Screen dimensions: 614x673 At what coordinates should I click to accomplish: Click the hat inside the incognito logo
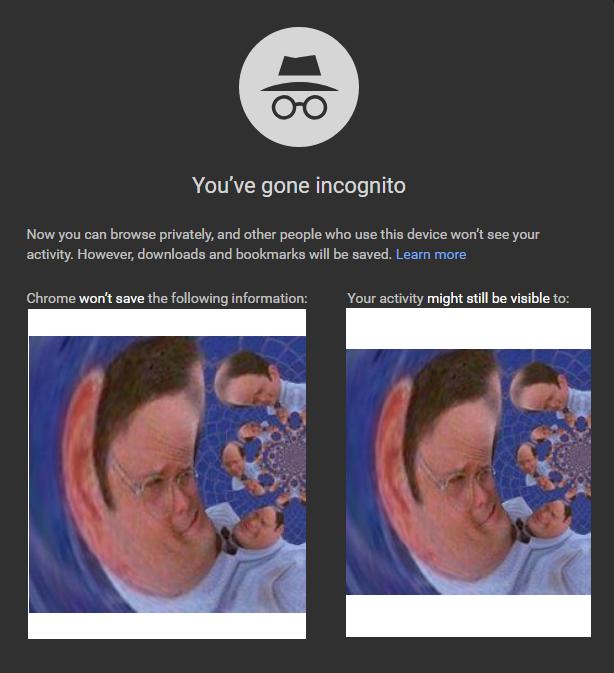299,73
